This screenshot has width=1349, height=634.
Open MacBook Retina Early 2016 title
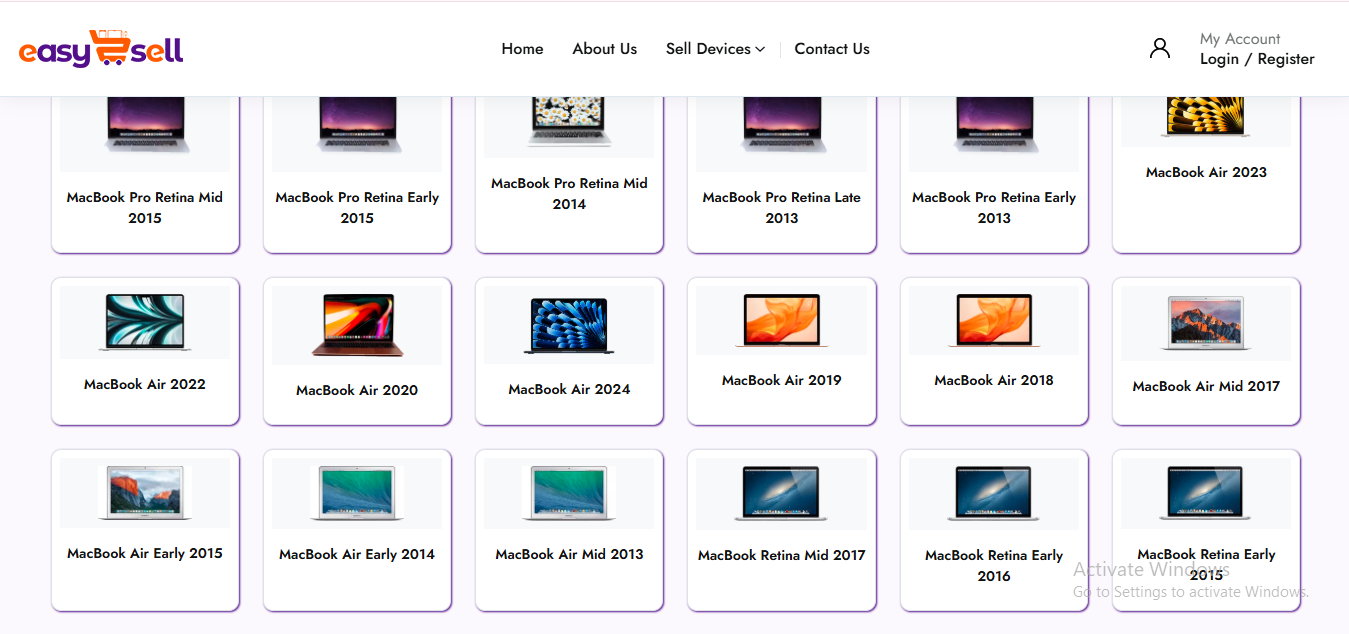pos(994,565)
